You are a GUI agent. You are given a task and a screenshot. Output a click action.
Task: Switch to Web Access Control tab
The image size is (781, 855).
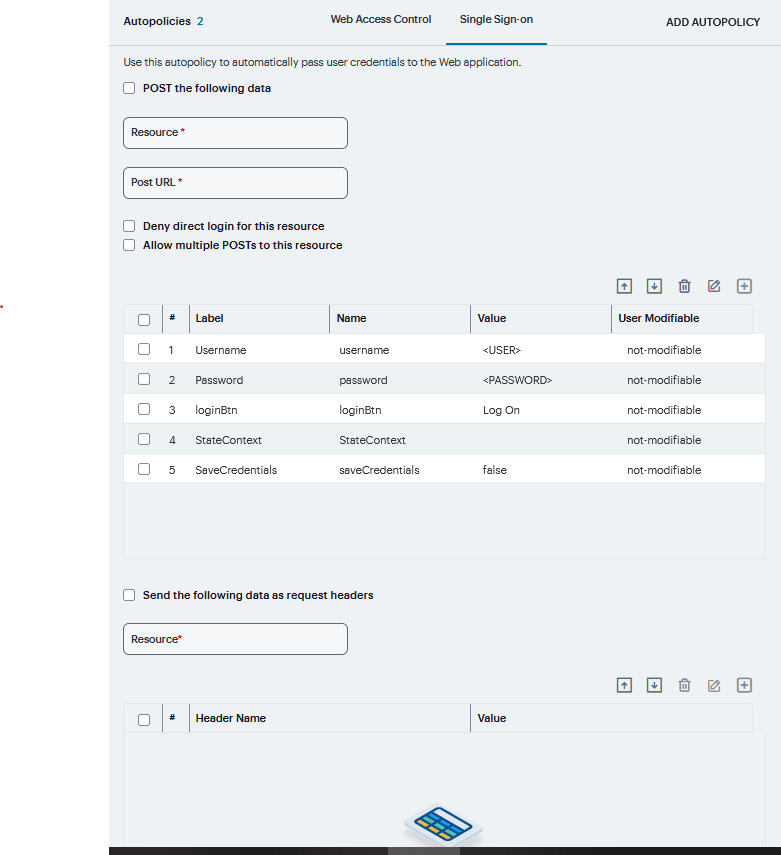click(381, 20)
